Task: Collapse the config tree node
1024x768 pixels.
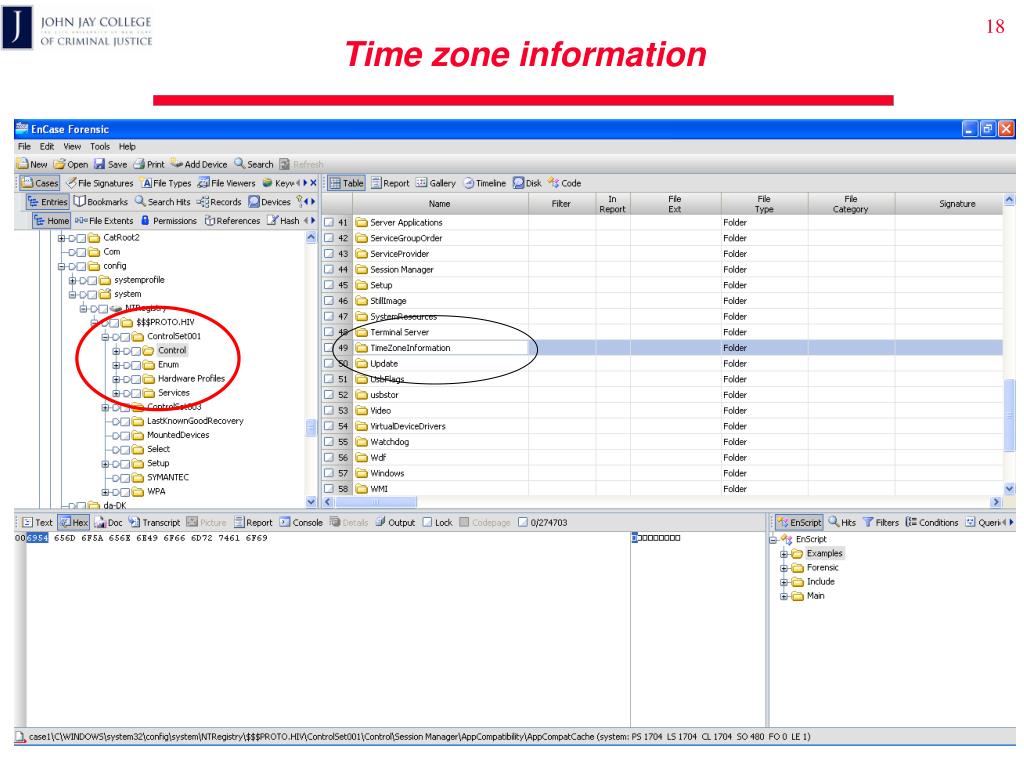Action: coord(61,266)
